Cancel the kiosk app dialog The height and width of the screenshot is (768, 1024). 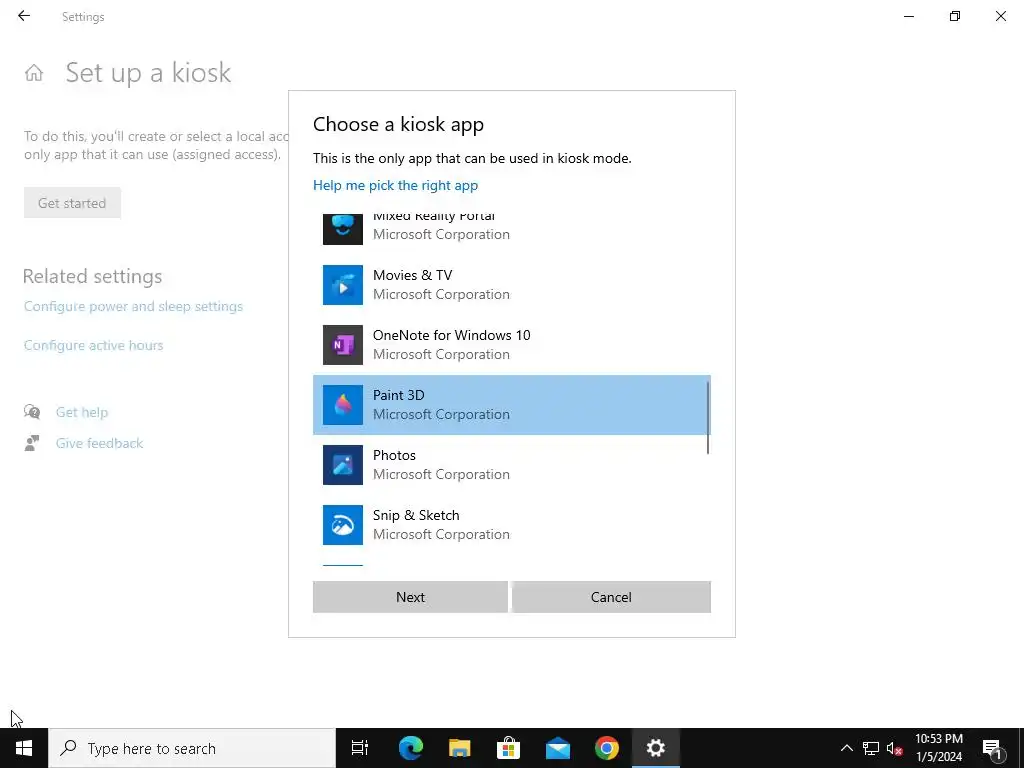(x=611, y=597)
